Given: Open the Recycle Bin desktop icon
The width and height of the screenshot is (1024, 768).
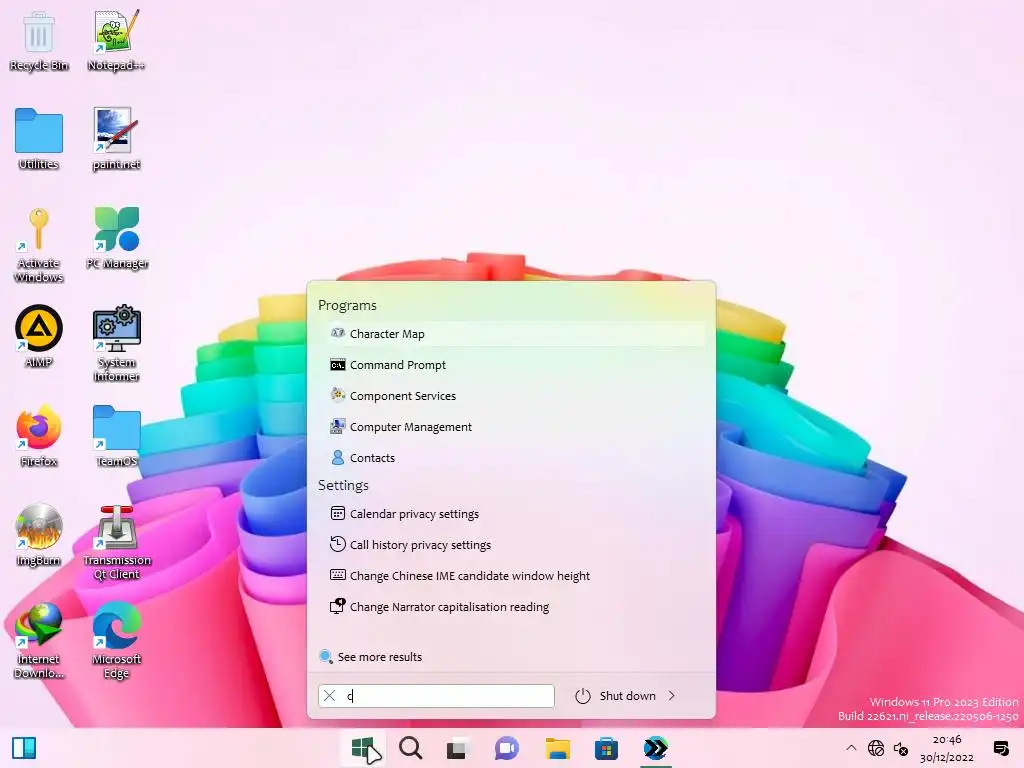Looking at the screenshot, I should point(39,40).
